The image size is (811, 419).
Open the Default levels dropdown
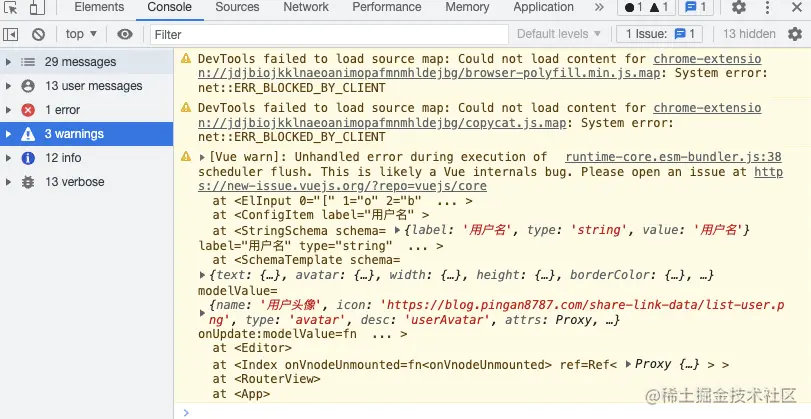point(559,34)
